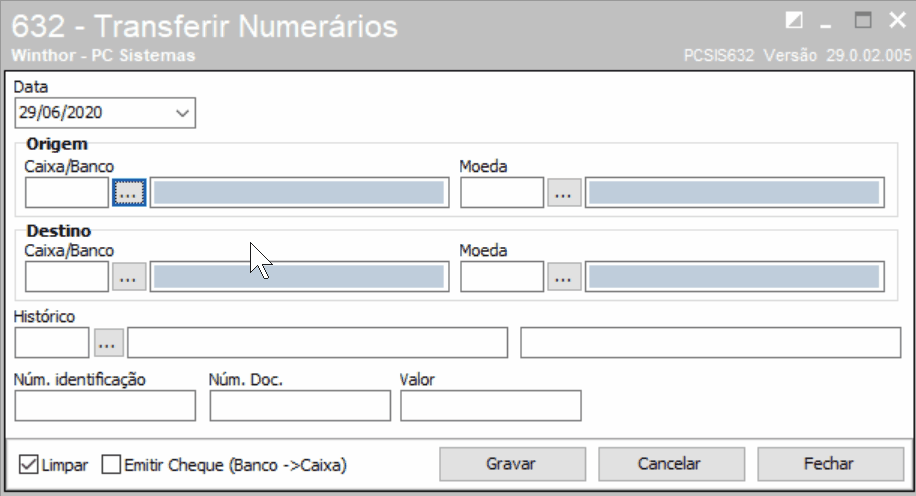The image size is (916, 496).
Task: Click the Gravar button
Action: tap(512, 464)
